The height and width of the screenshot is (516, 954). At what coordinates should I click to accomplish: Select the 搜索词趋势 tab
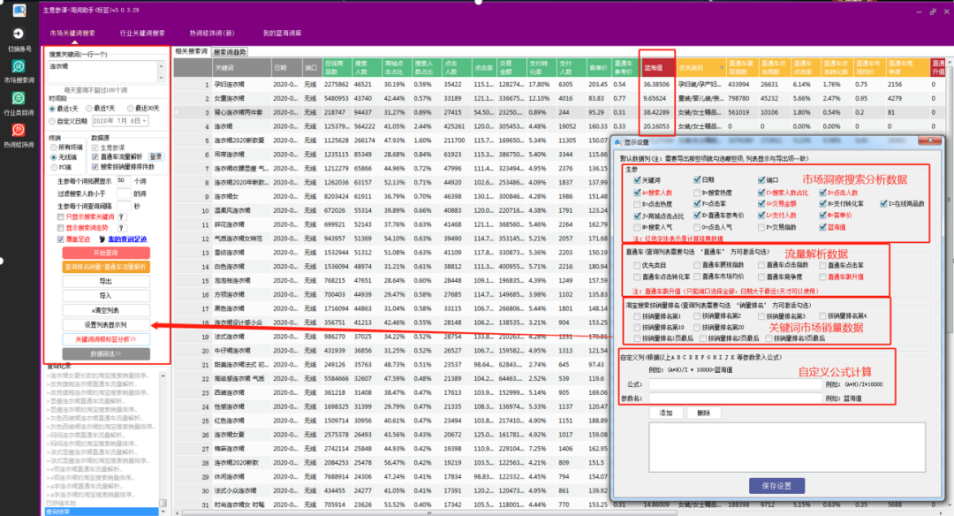230,52
